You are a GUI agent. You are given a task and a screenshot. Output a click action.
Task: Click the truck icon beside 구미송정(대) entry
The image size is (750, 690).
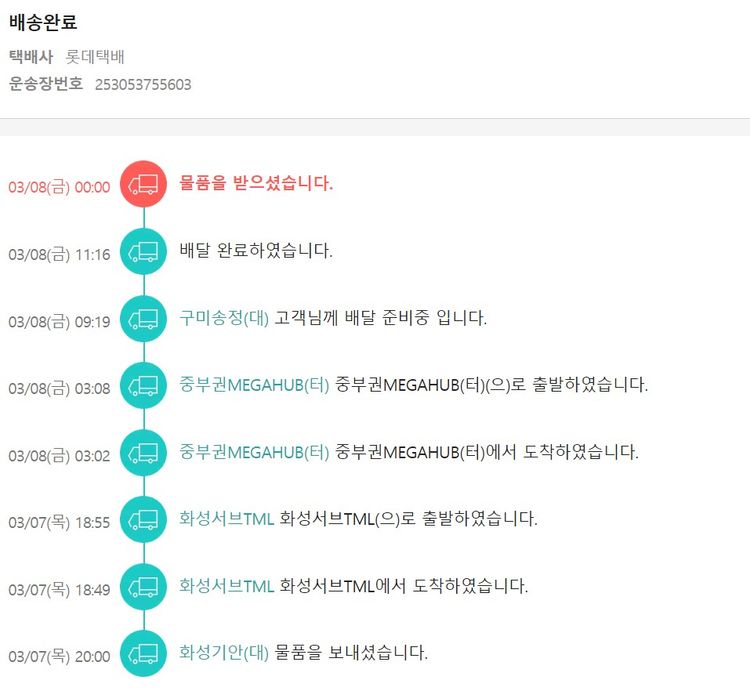pos(144,319)
